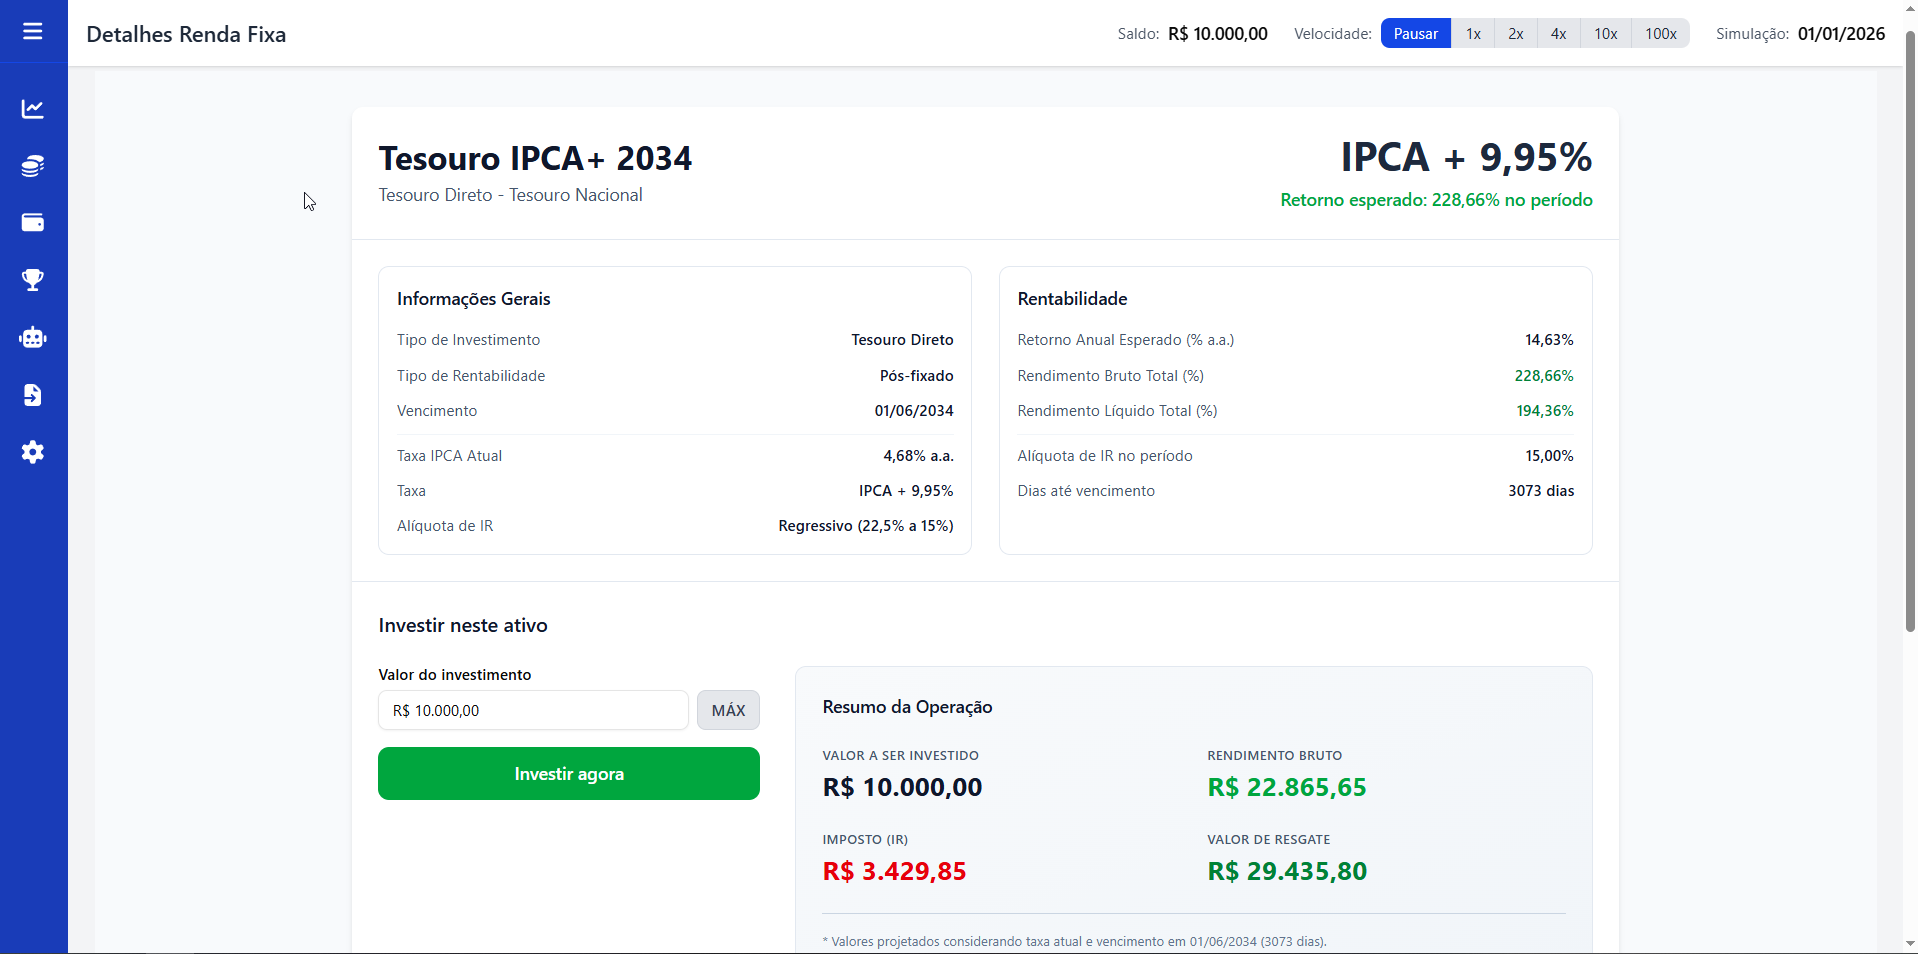The width and height of the screenshot is (1918, 954).
Task: Click the MÁX button
Action: coord(728,710)
